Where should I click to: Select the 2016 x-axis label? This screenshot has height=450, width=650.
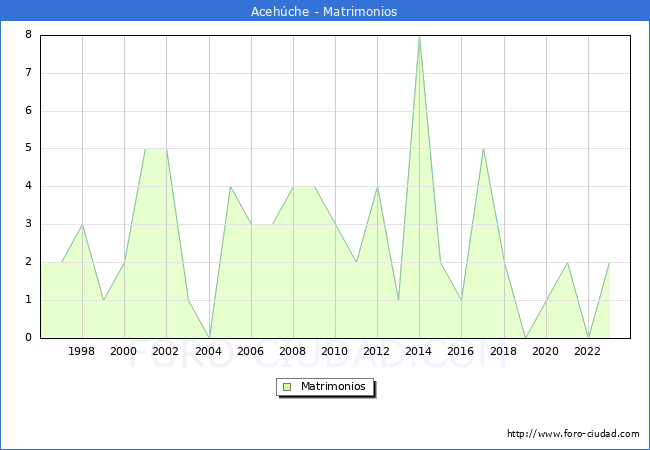click(x=461, y=351)
